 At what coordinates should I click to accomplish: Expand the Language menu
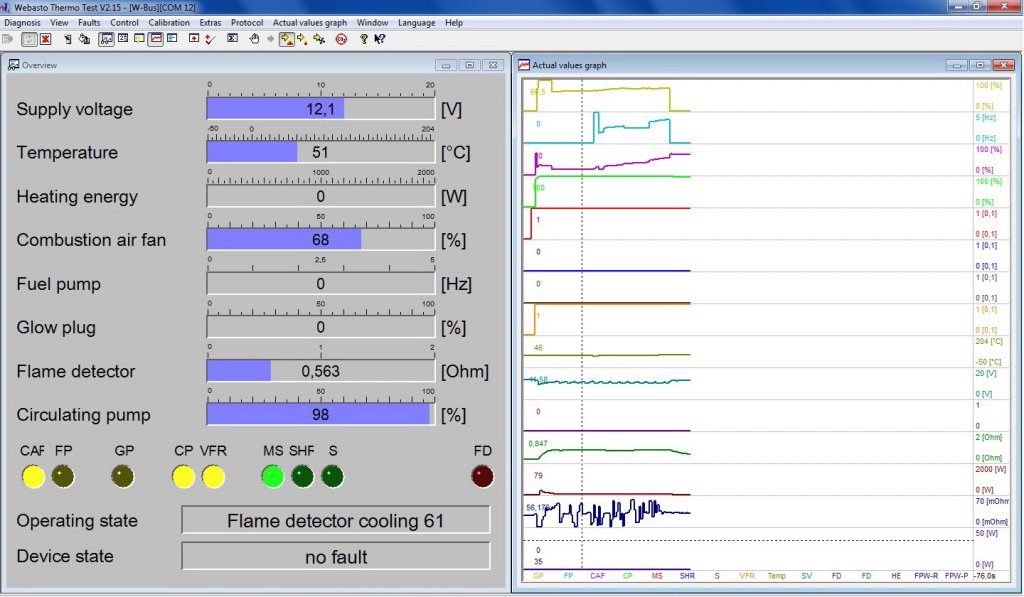(416, 22)
